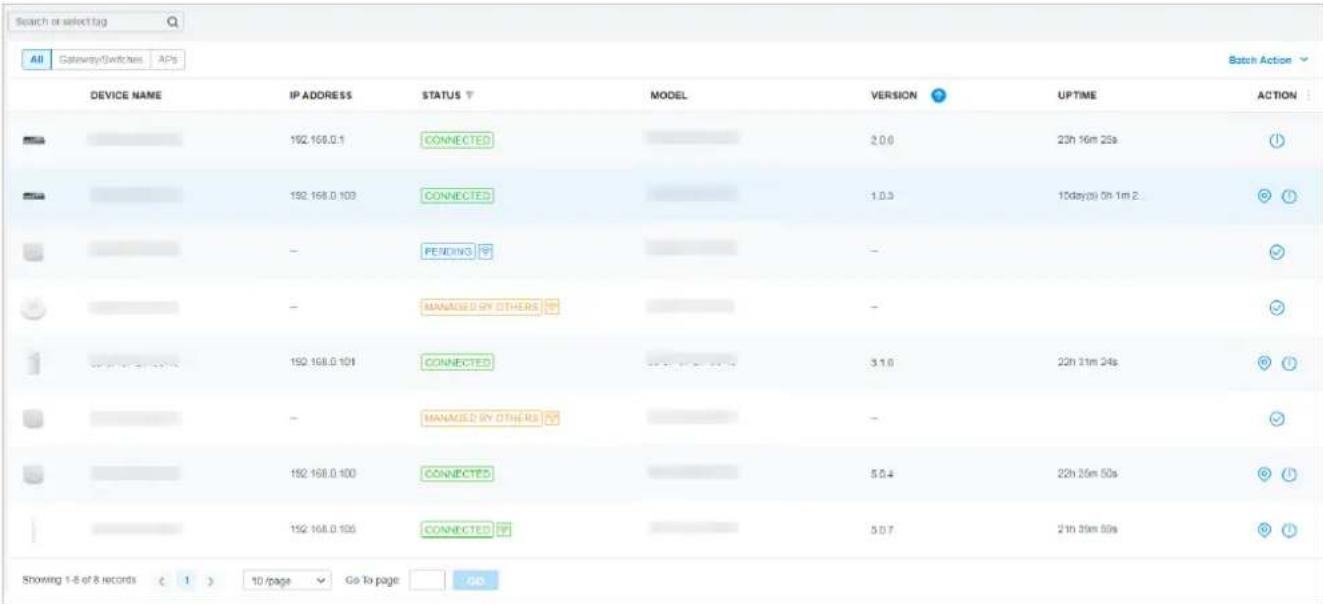Image resolution: width=1323 pixels, height=604 pixels.
Task: Locate the device at 192.168.0.103
Action: pyautogui.click(x=1266, y=196)
